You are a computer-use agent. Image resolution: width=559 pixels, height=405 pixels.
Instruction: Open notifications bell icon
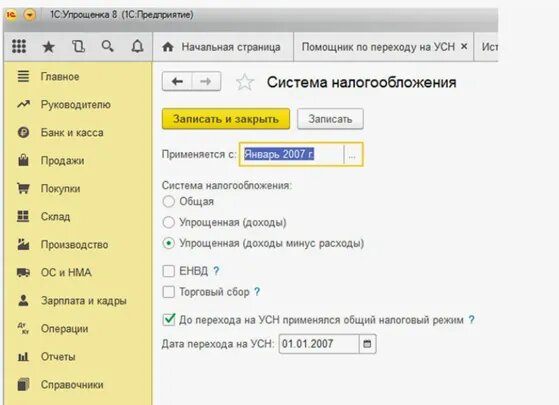(137, 46)
